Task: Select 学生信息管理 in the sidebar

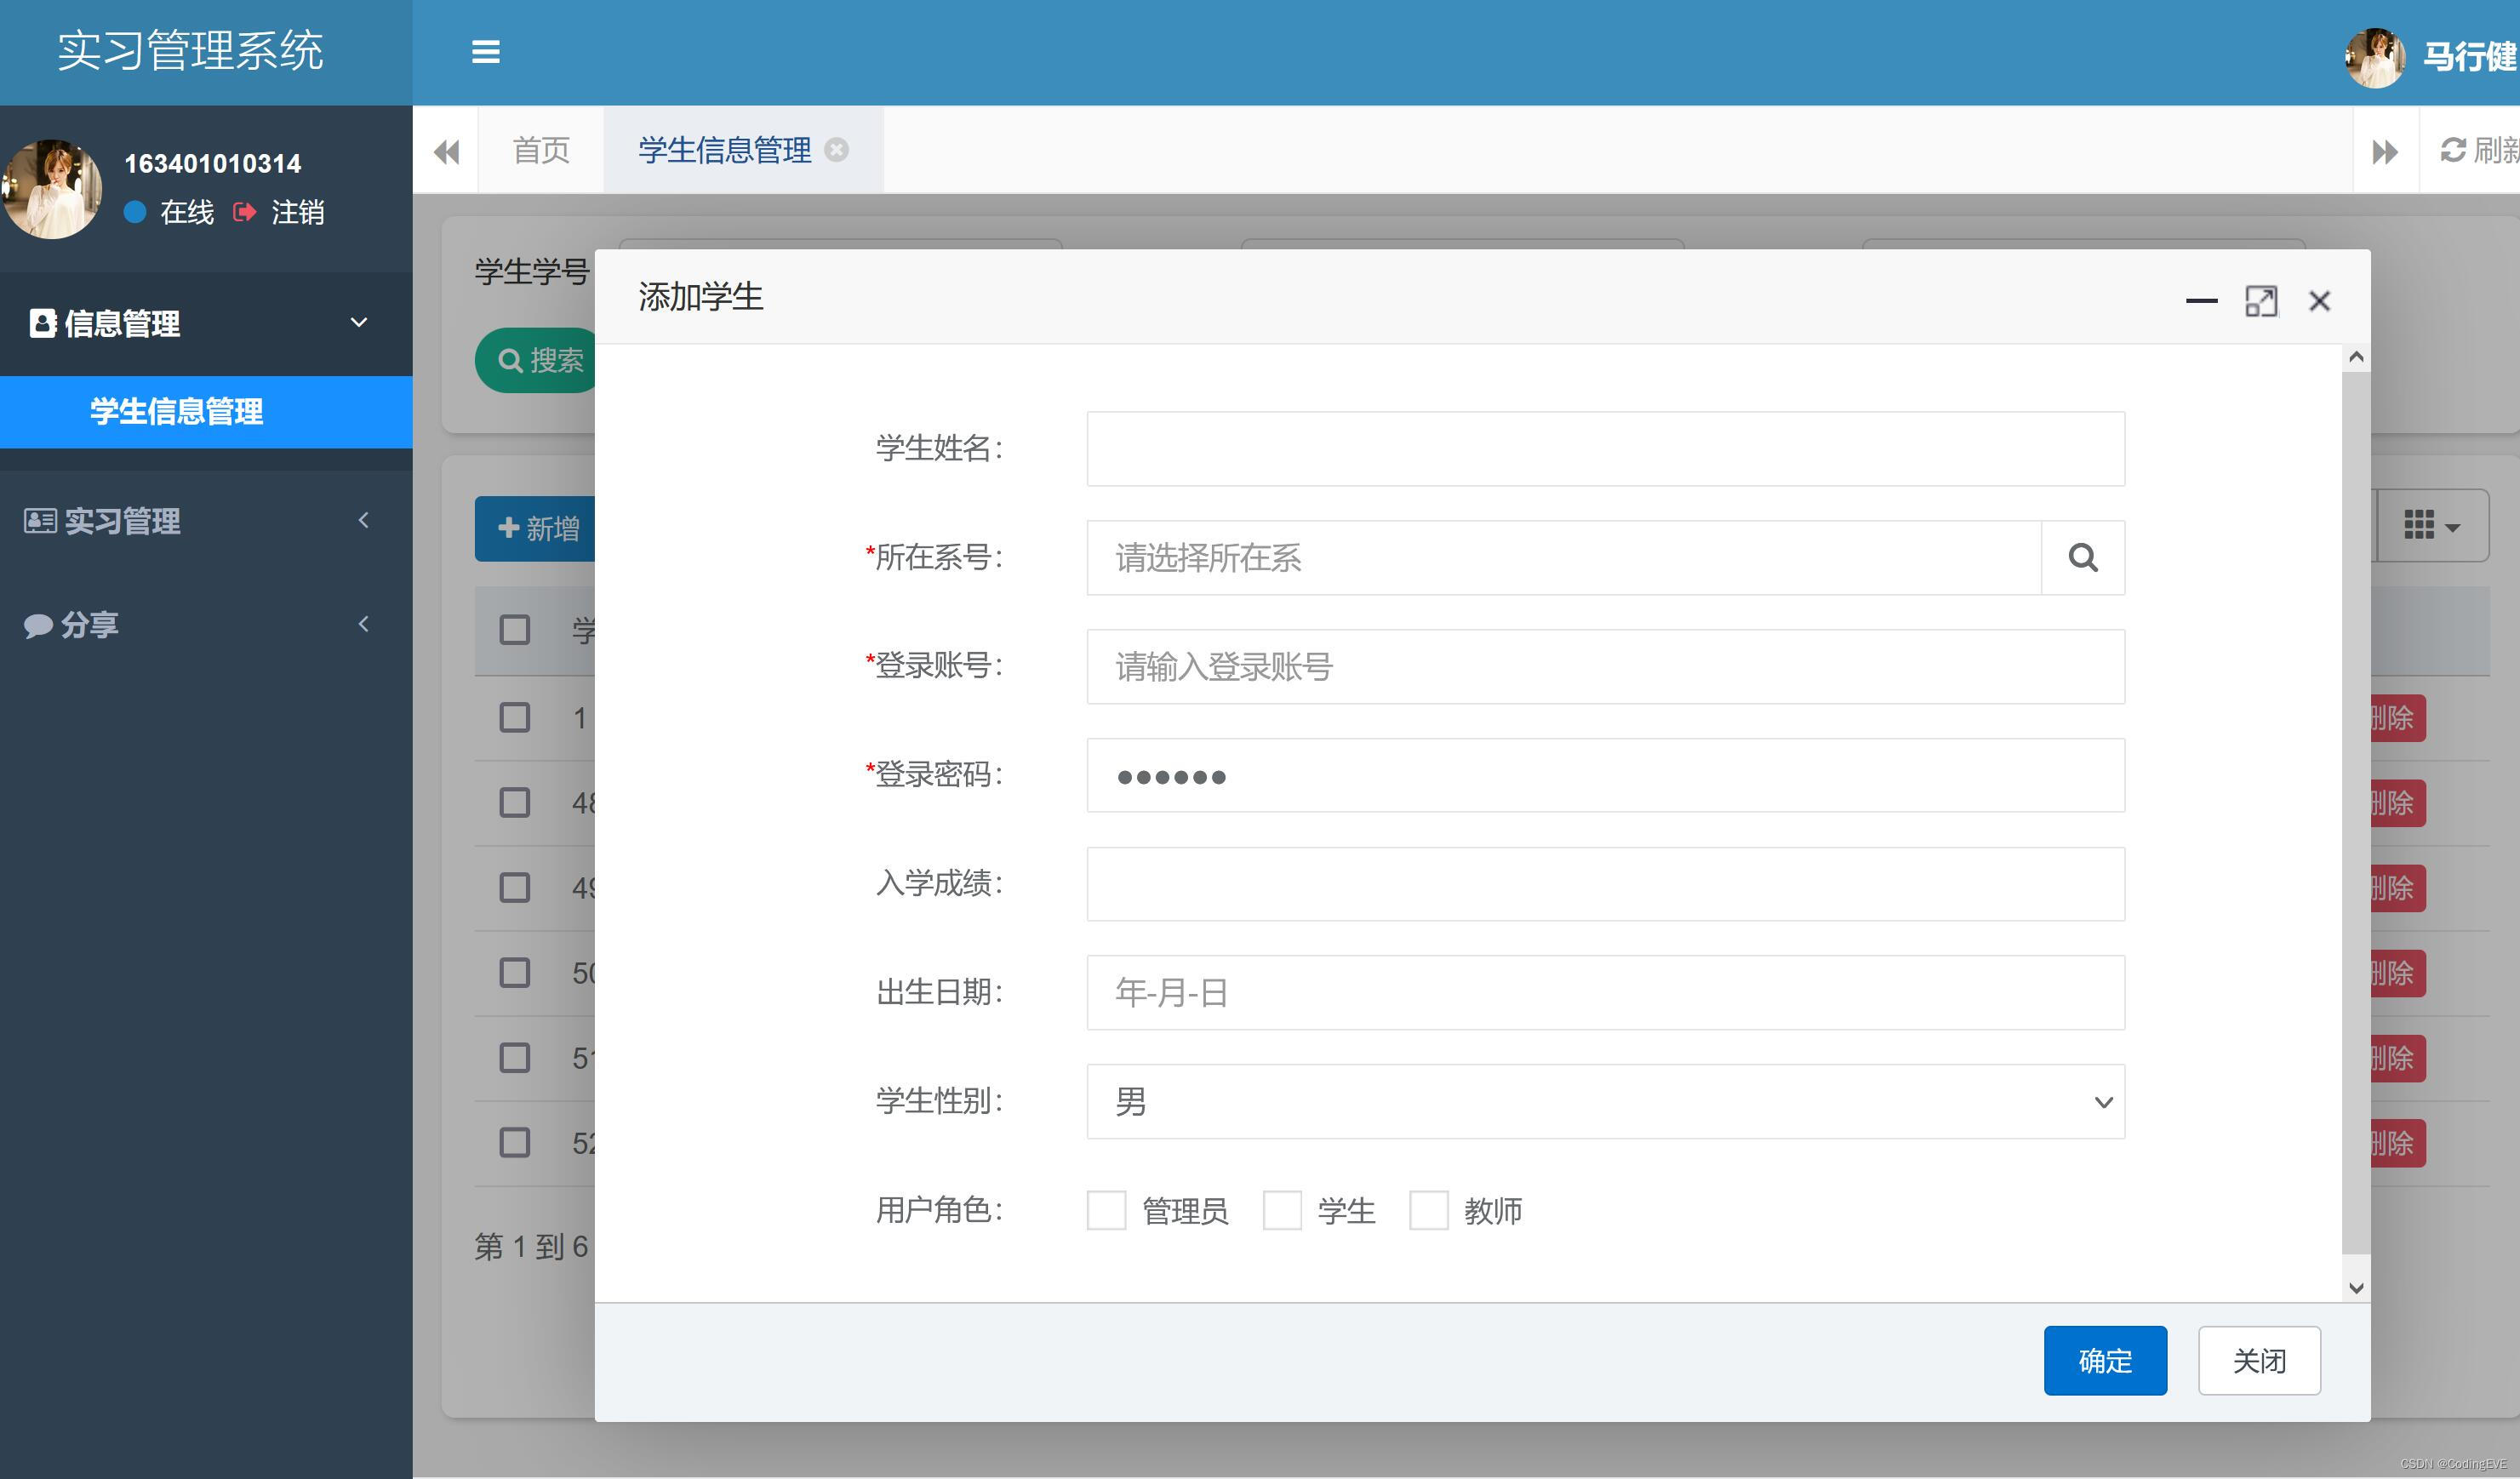Action: [177, 411]
